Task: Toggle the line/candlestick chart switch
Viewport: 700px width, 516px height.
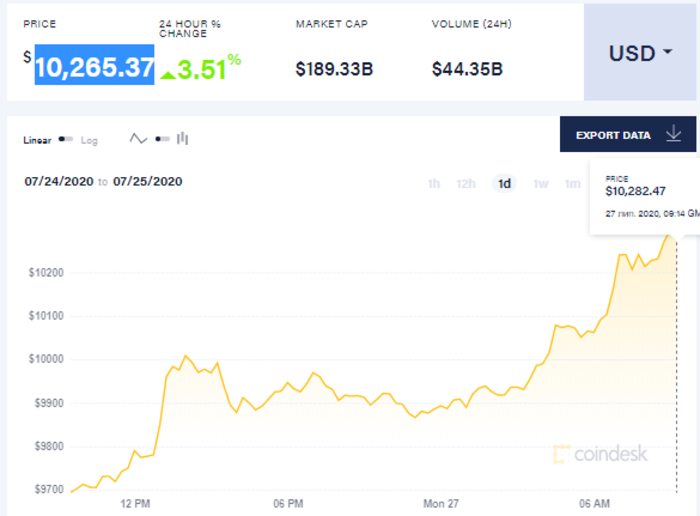Action: point(162,139)
